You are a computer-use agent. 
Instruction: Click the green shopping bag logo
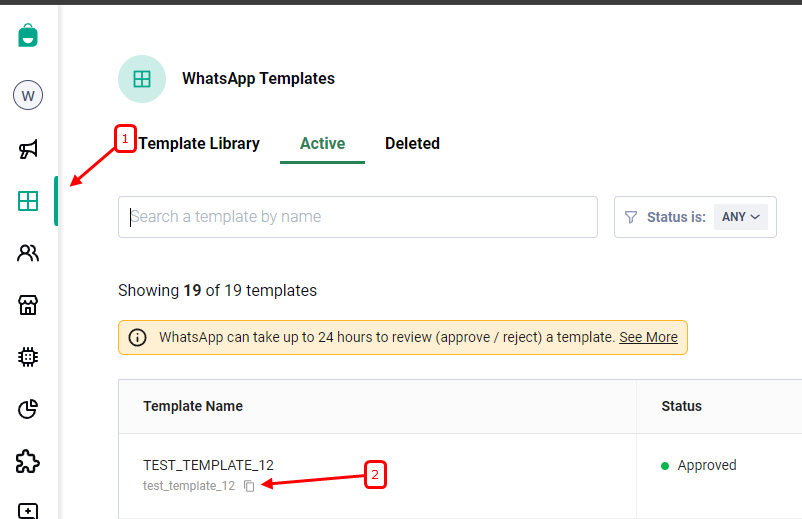click(x=28, y=35)
